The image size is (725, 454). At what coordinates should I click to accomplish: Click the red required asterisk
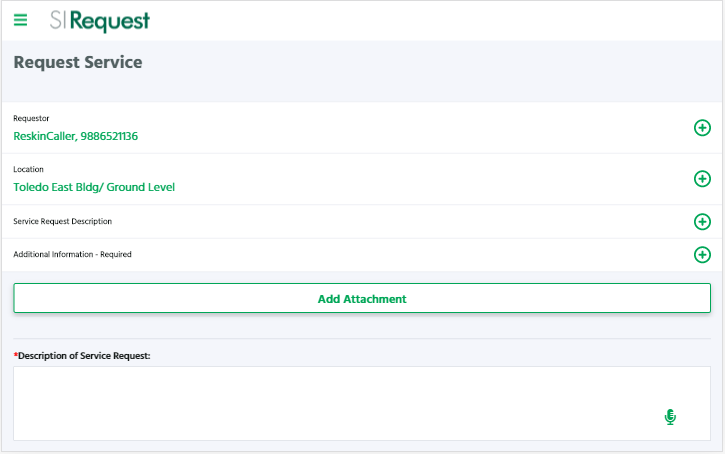click(x=15, y=355)
